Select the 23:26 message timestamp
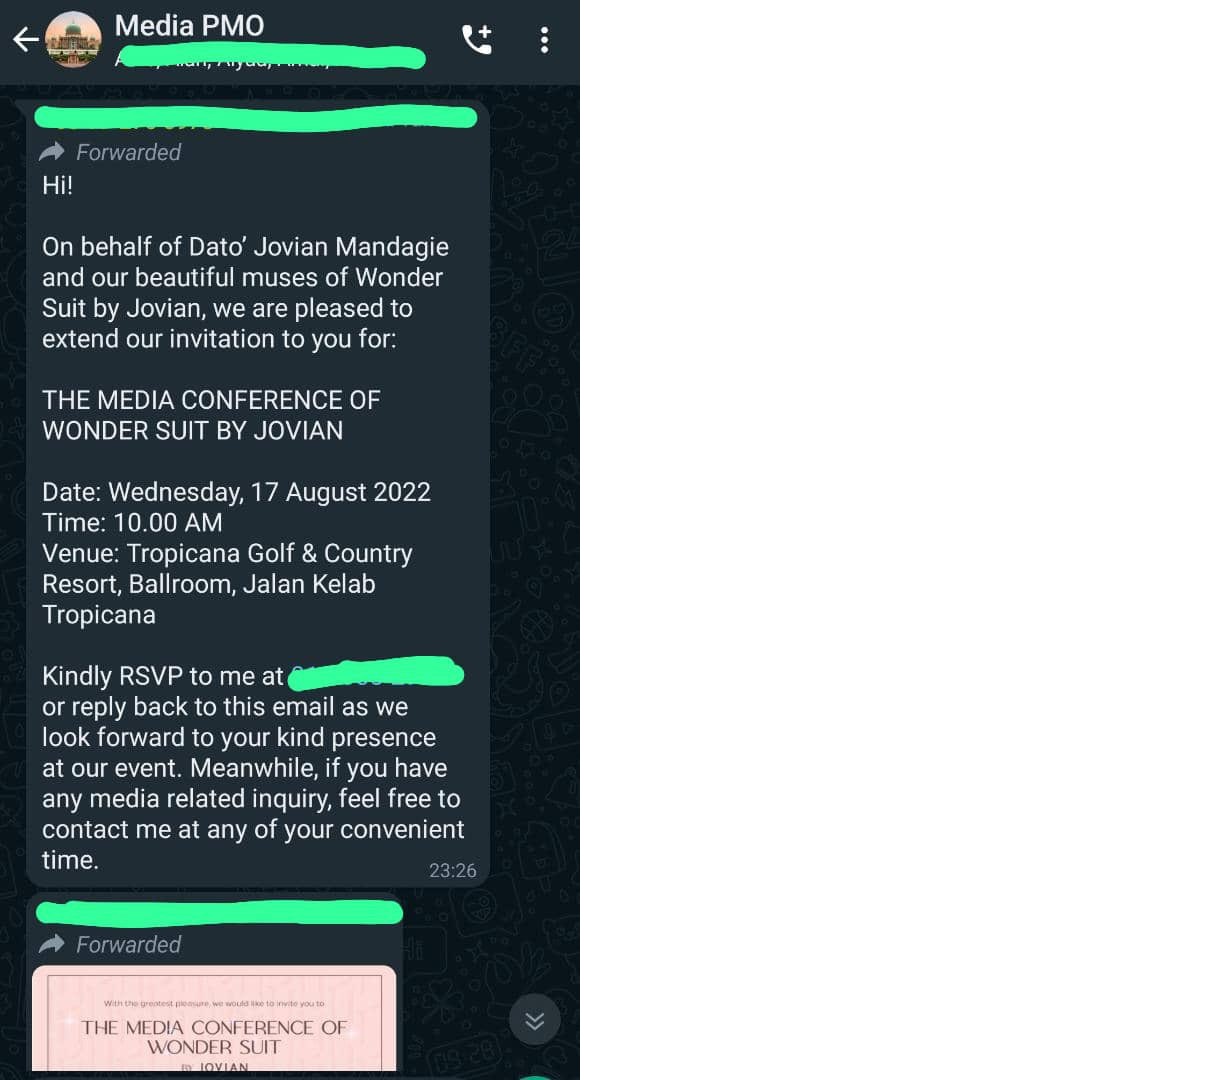The width and height of the screenshot is (1217, 1080). pos(452,871)
